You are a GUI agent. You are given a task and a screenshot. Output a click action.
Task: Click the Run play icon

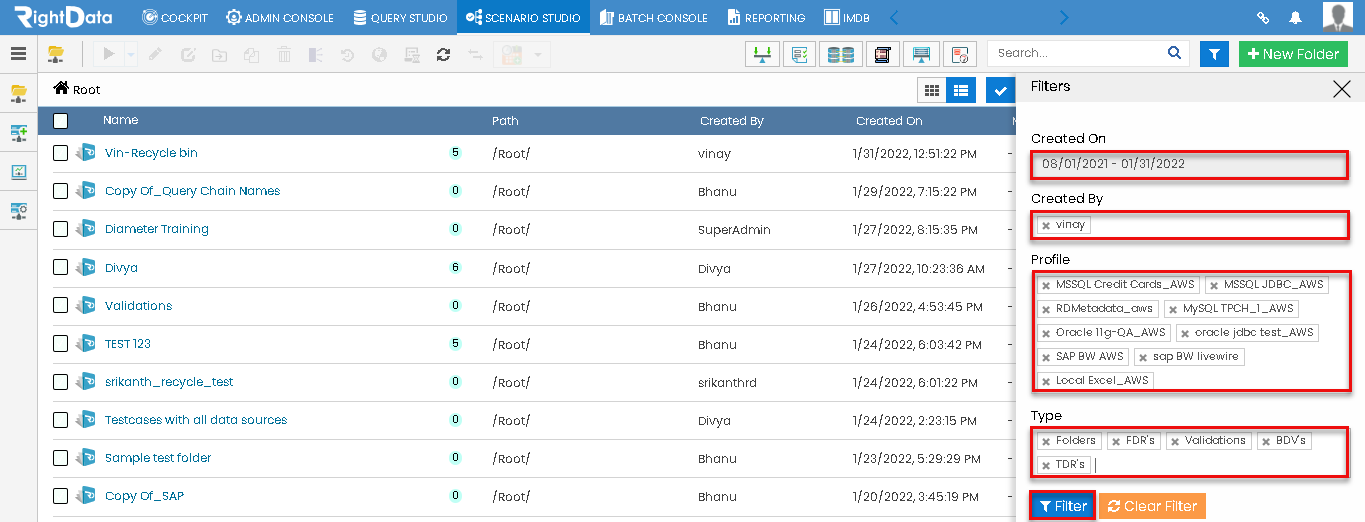[109, 54]
